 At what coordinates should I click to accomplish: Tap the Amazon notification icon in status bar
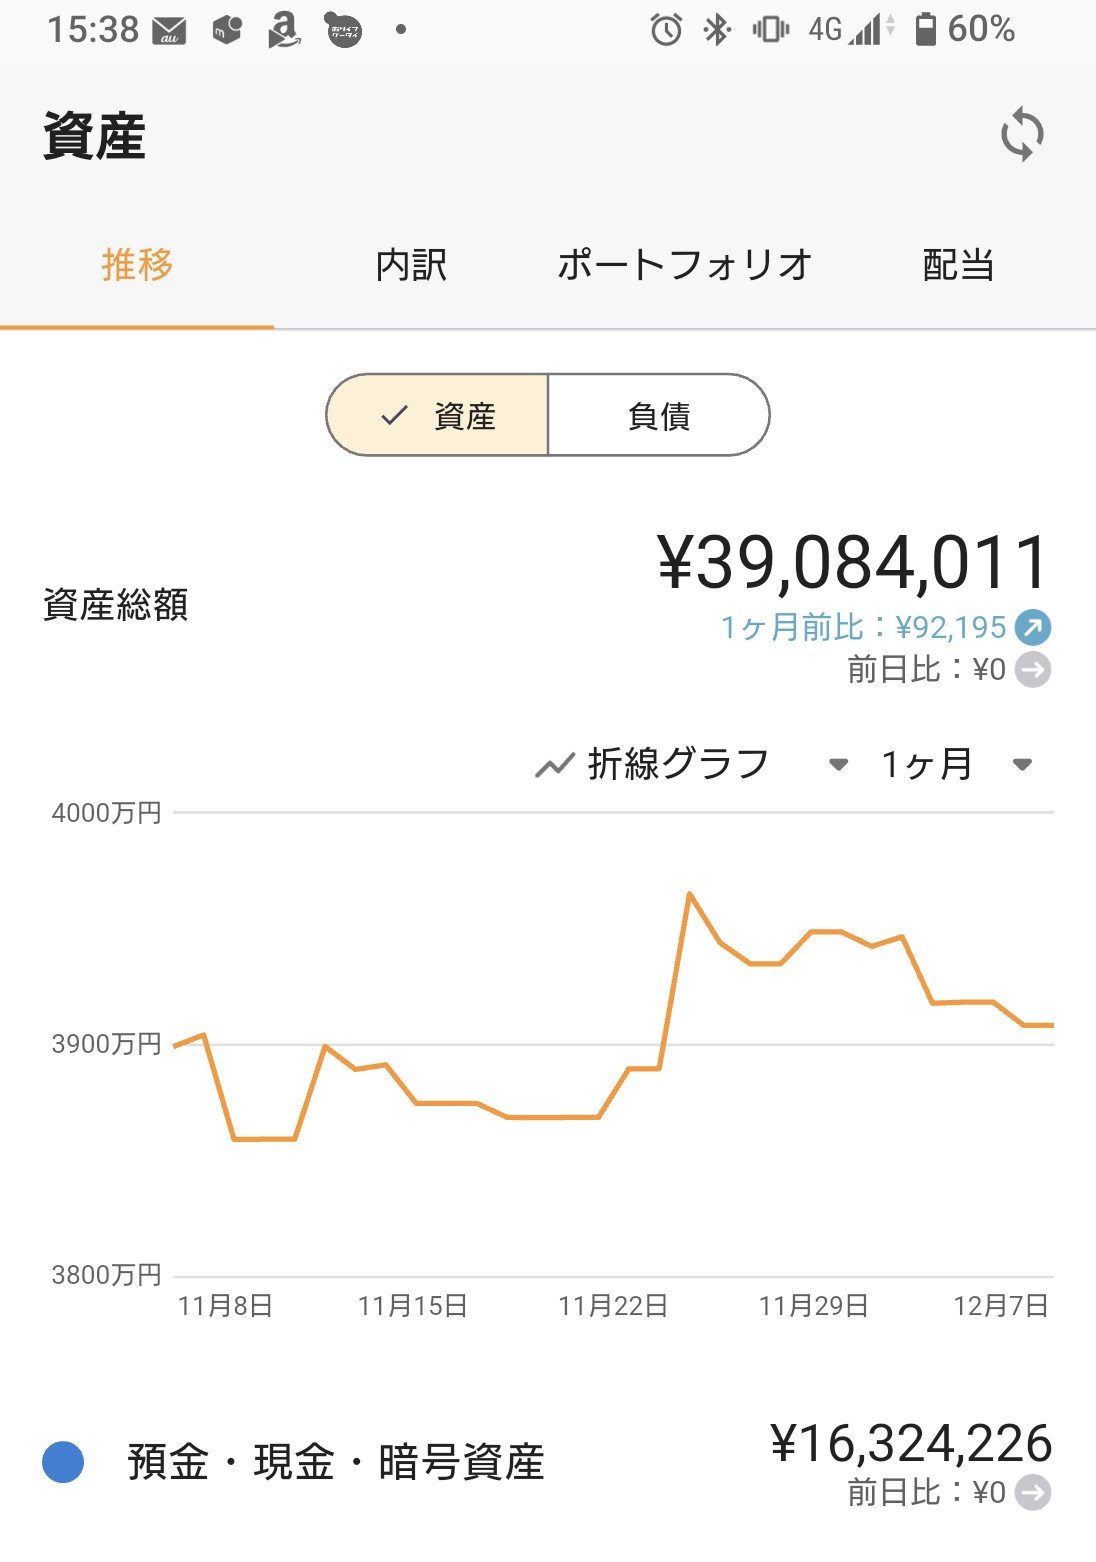(284, 31)
